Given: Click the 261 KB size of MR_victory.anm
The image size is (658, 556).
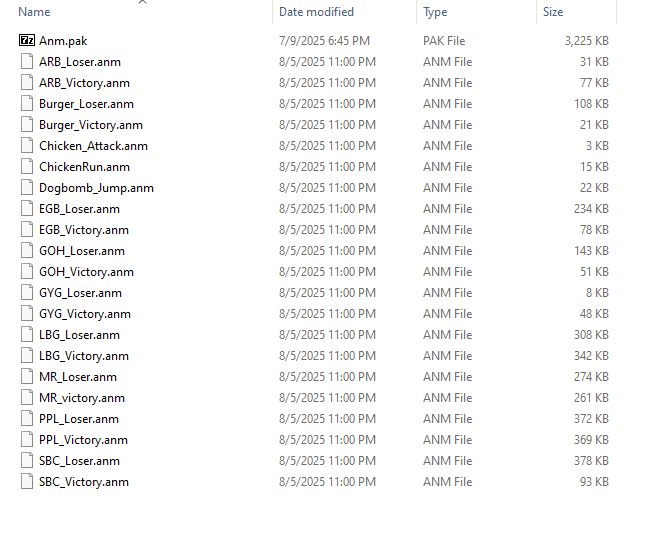Looking at the screenshot, I should coord(591,397).
